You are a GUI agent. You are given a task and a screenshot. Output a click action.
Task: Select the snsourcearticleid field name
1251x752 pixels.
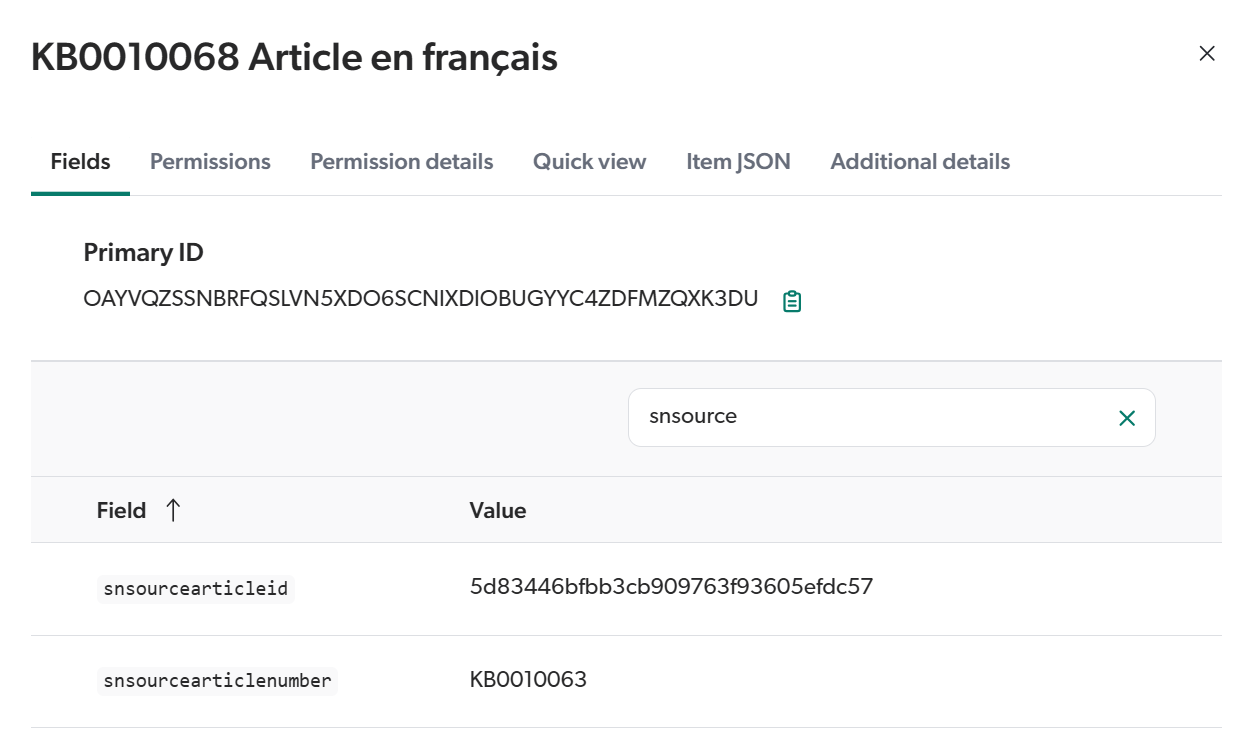196,589
